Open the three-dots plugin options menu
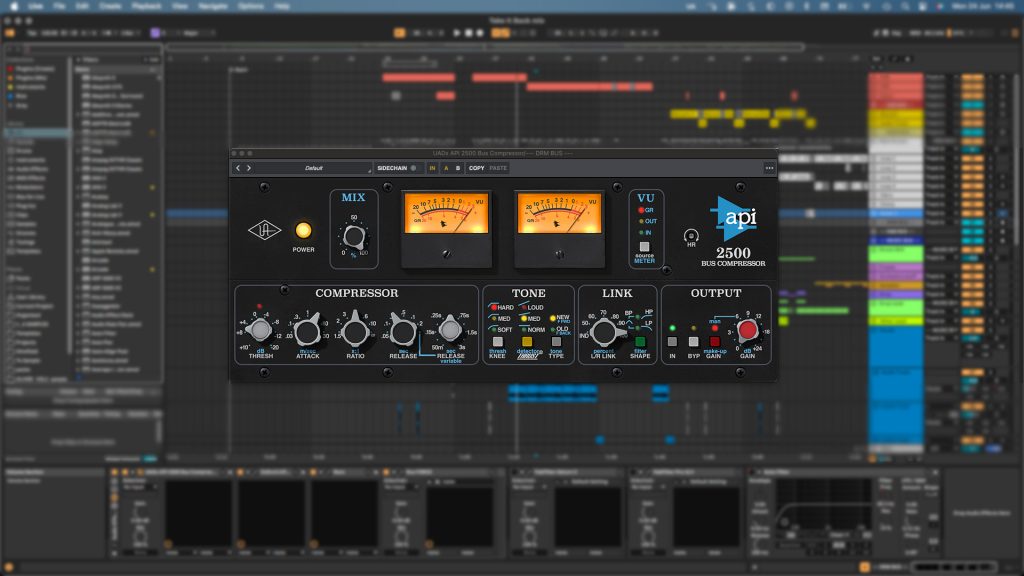This screenshot has height=576, width=1024. pyautogui.click(x=769, y=168)
